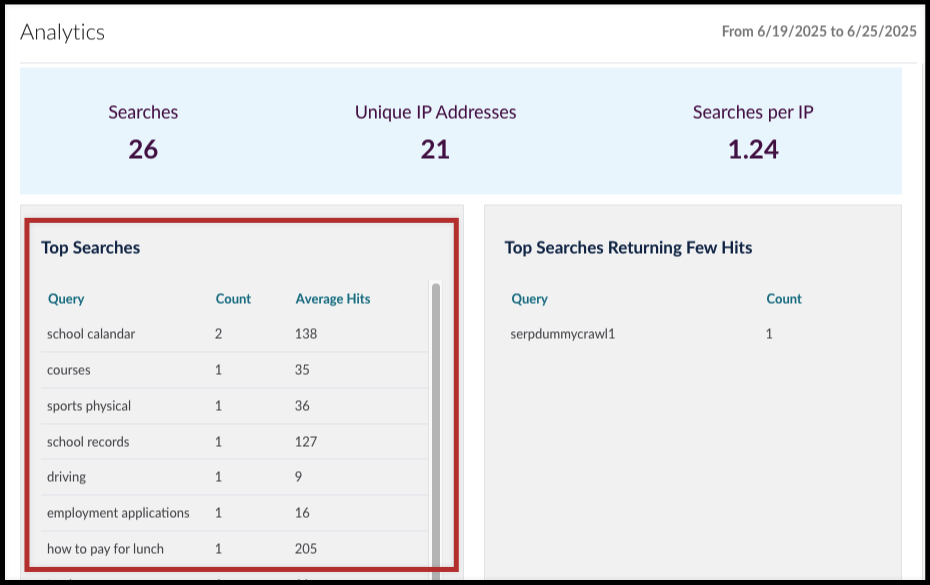930x585 pixels.
Task: Sort Top Searches by the Count column
Action: 233,298
